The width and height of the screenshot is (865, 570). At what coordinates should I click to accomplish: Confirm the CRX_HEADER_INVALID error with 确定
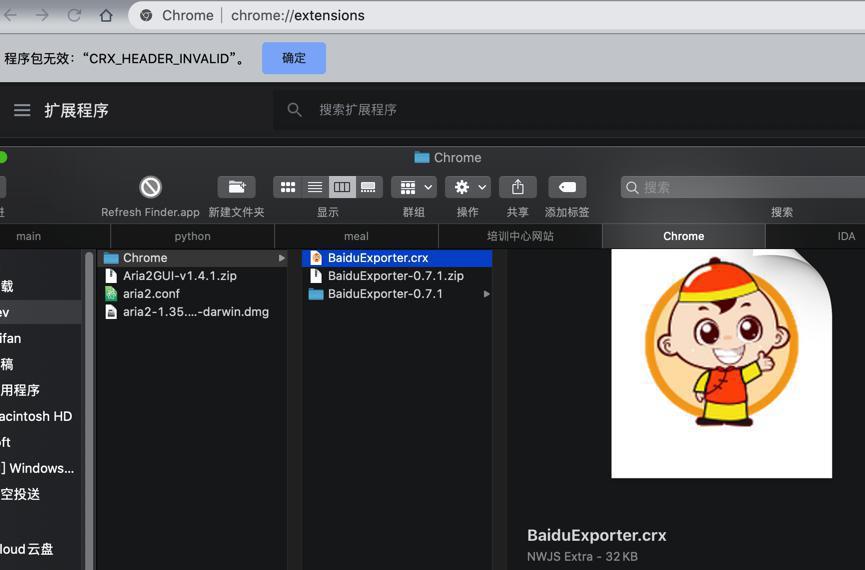(x=293, y=58)
